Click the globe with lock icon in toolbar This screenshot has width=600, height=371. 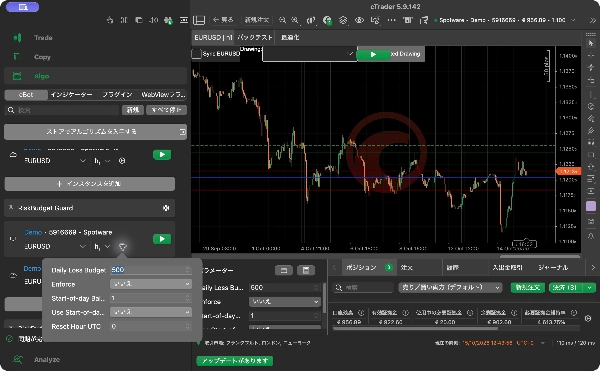[x=327, y=20]
